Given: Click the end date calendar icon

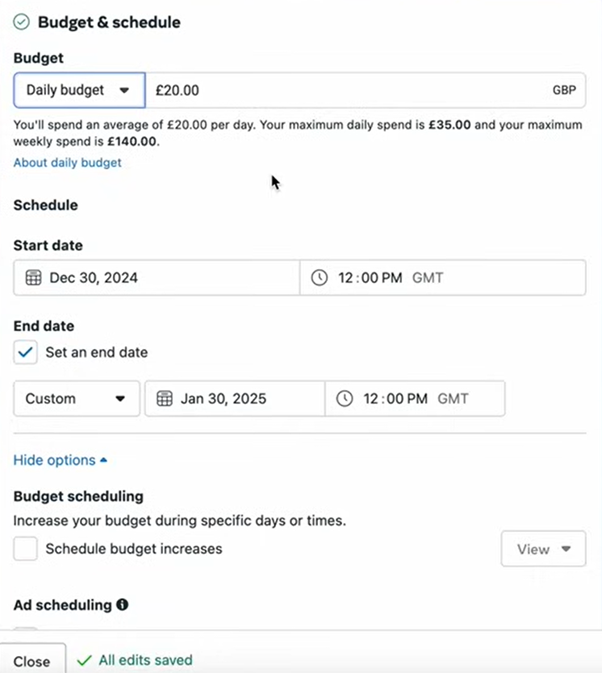Looking at the screenshot, I should click(165, 398).
